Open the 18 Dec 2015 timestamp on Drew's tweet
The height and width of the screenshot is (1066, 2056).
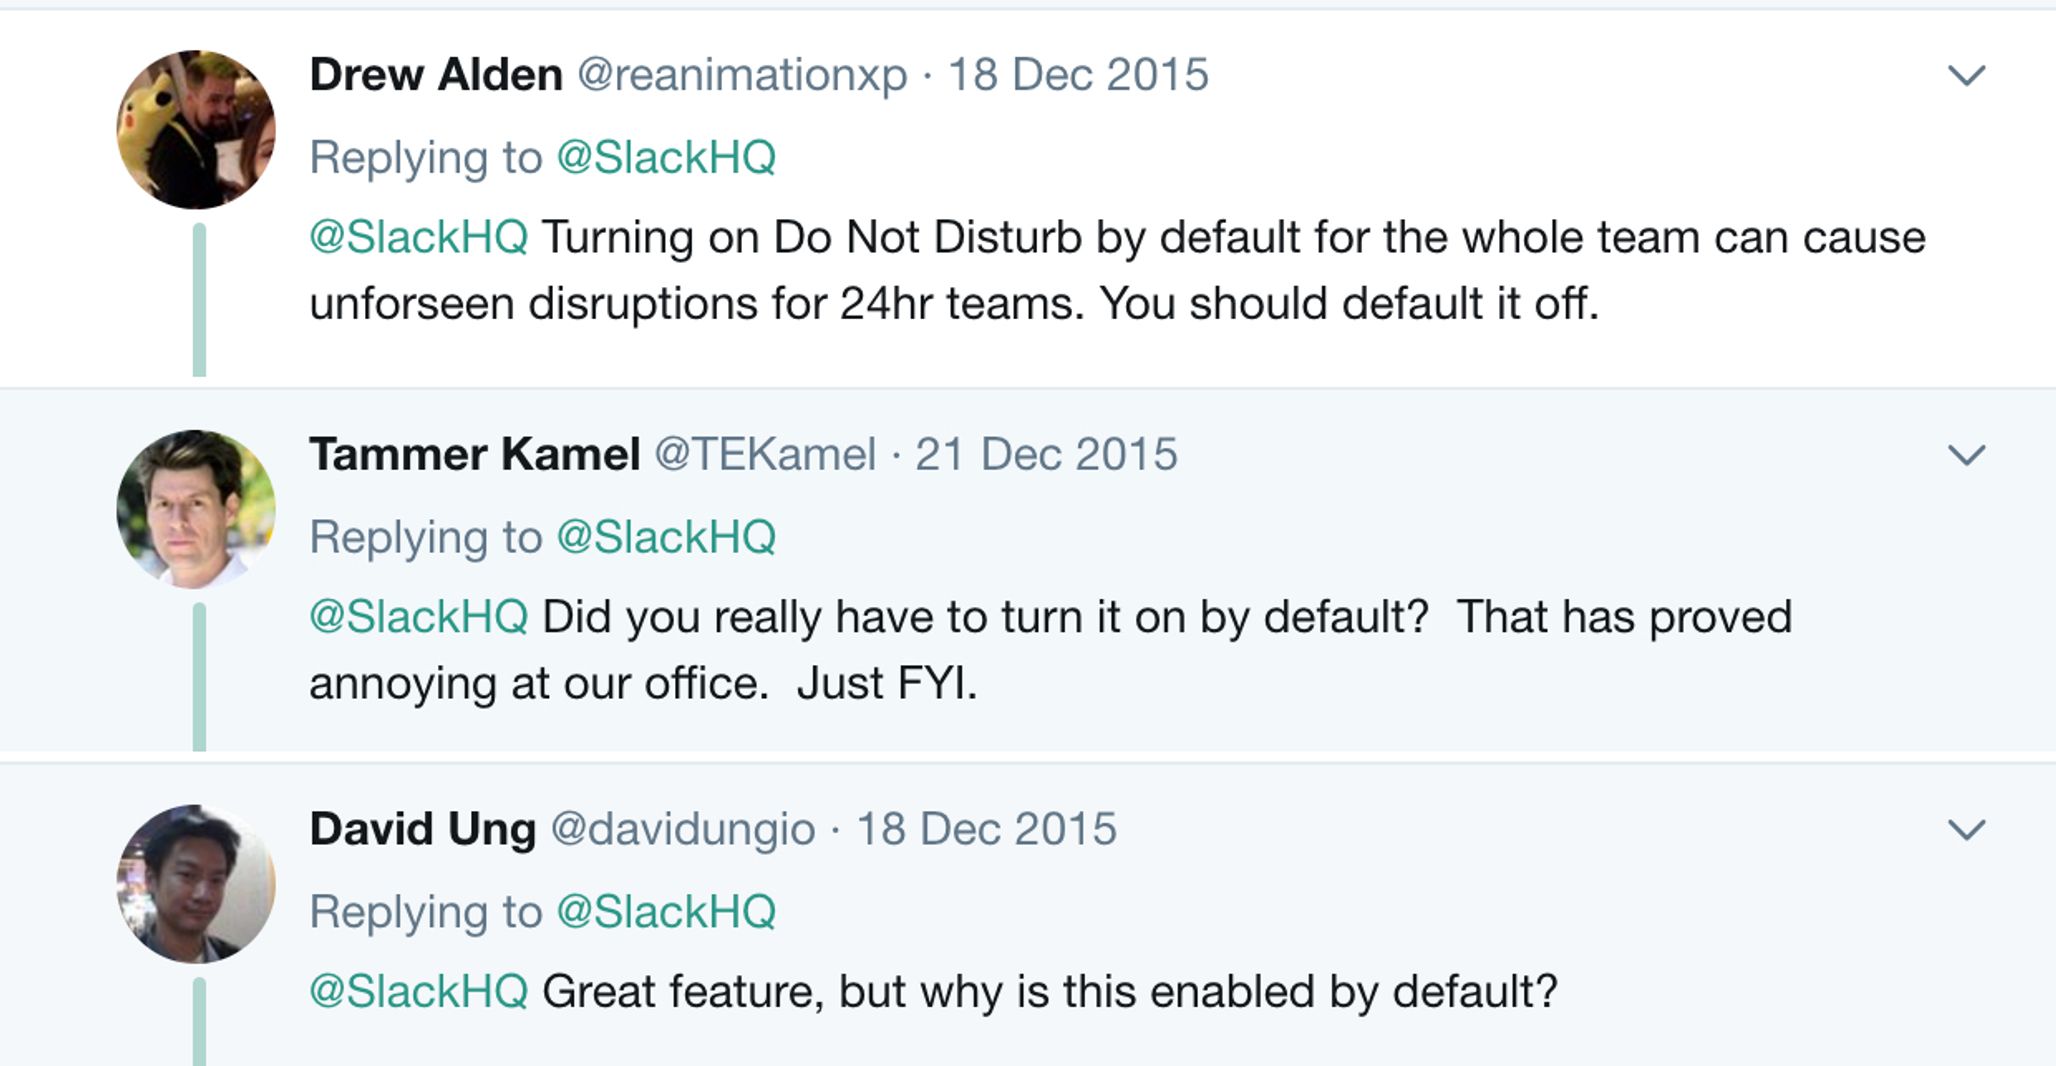click(x=1078, y=75)
